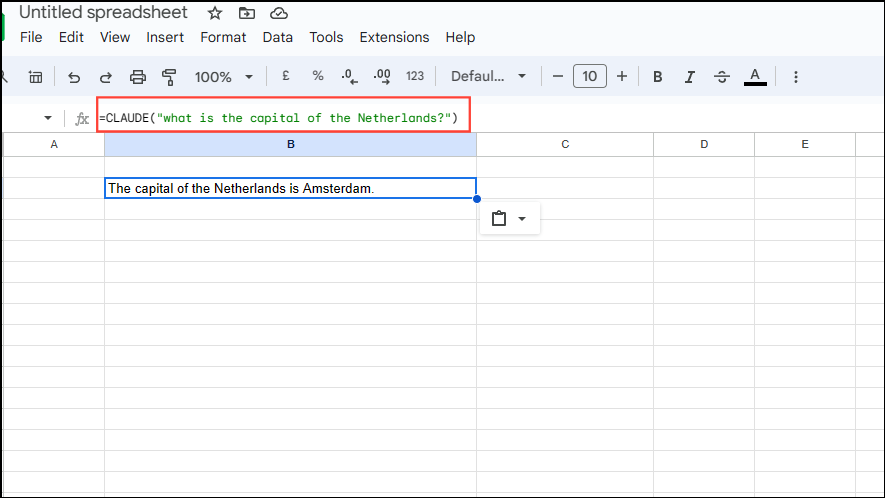Open the Extensions menu
Viewport: 885px width, 498px height.
[394, 37]
